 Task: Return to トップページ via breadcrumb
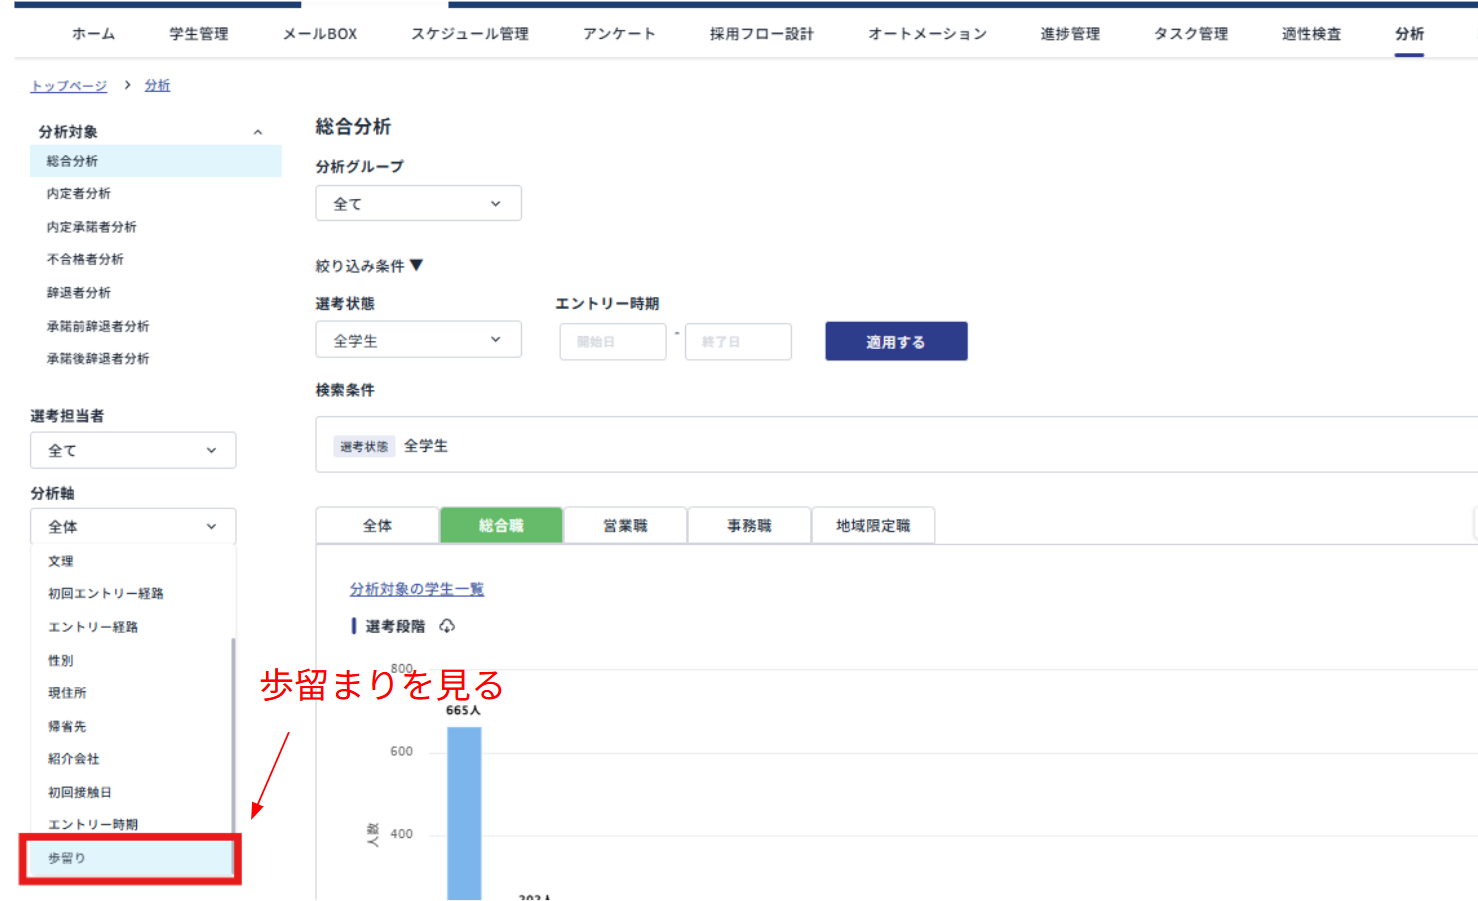(67, 85)
